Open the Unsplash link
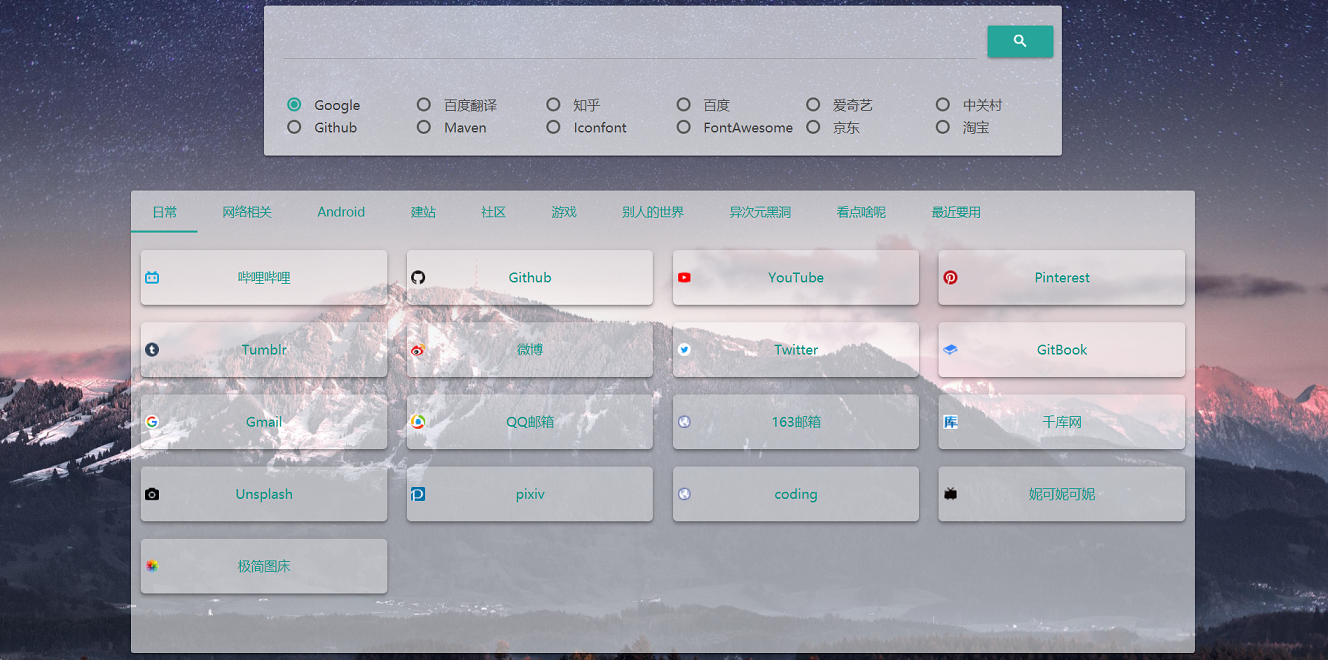The height and width of the screenshot is (660, 1328). (264, 493)
